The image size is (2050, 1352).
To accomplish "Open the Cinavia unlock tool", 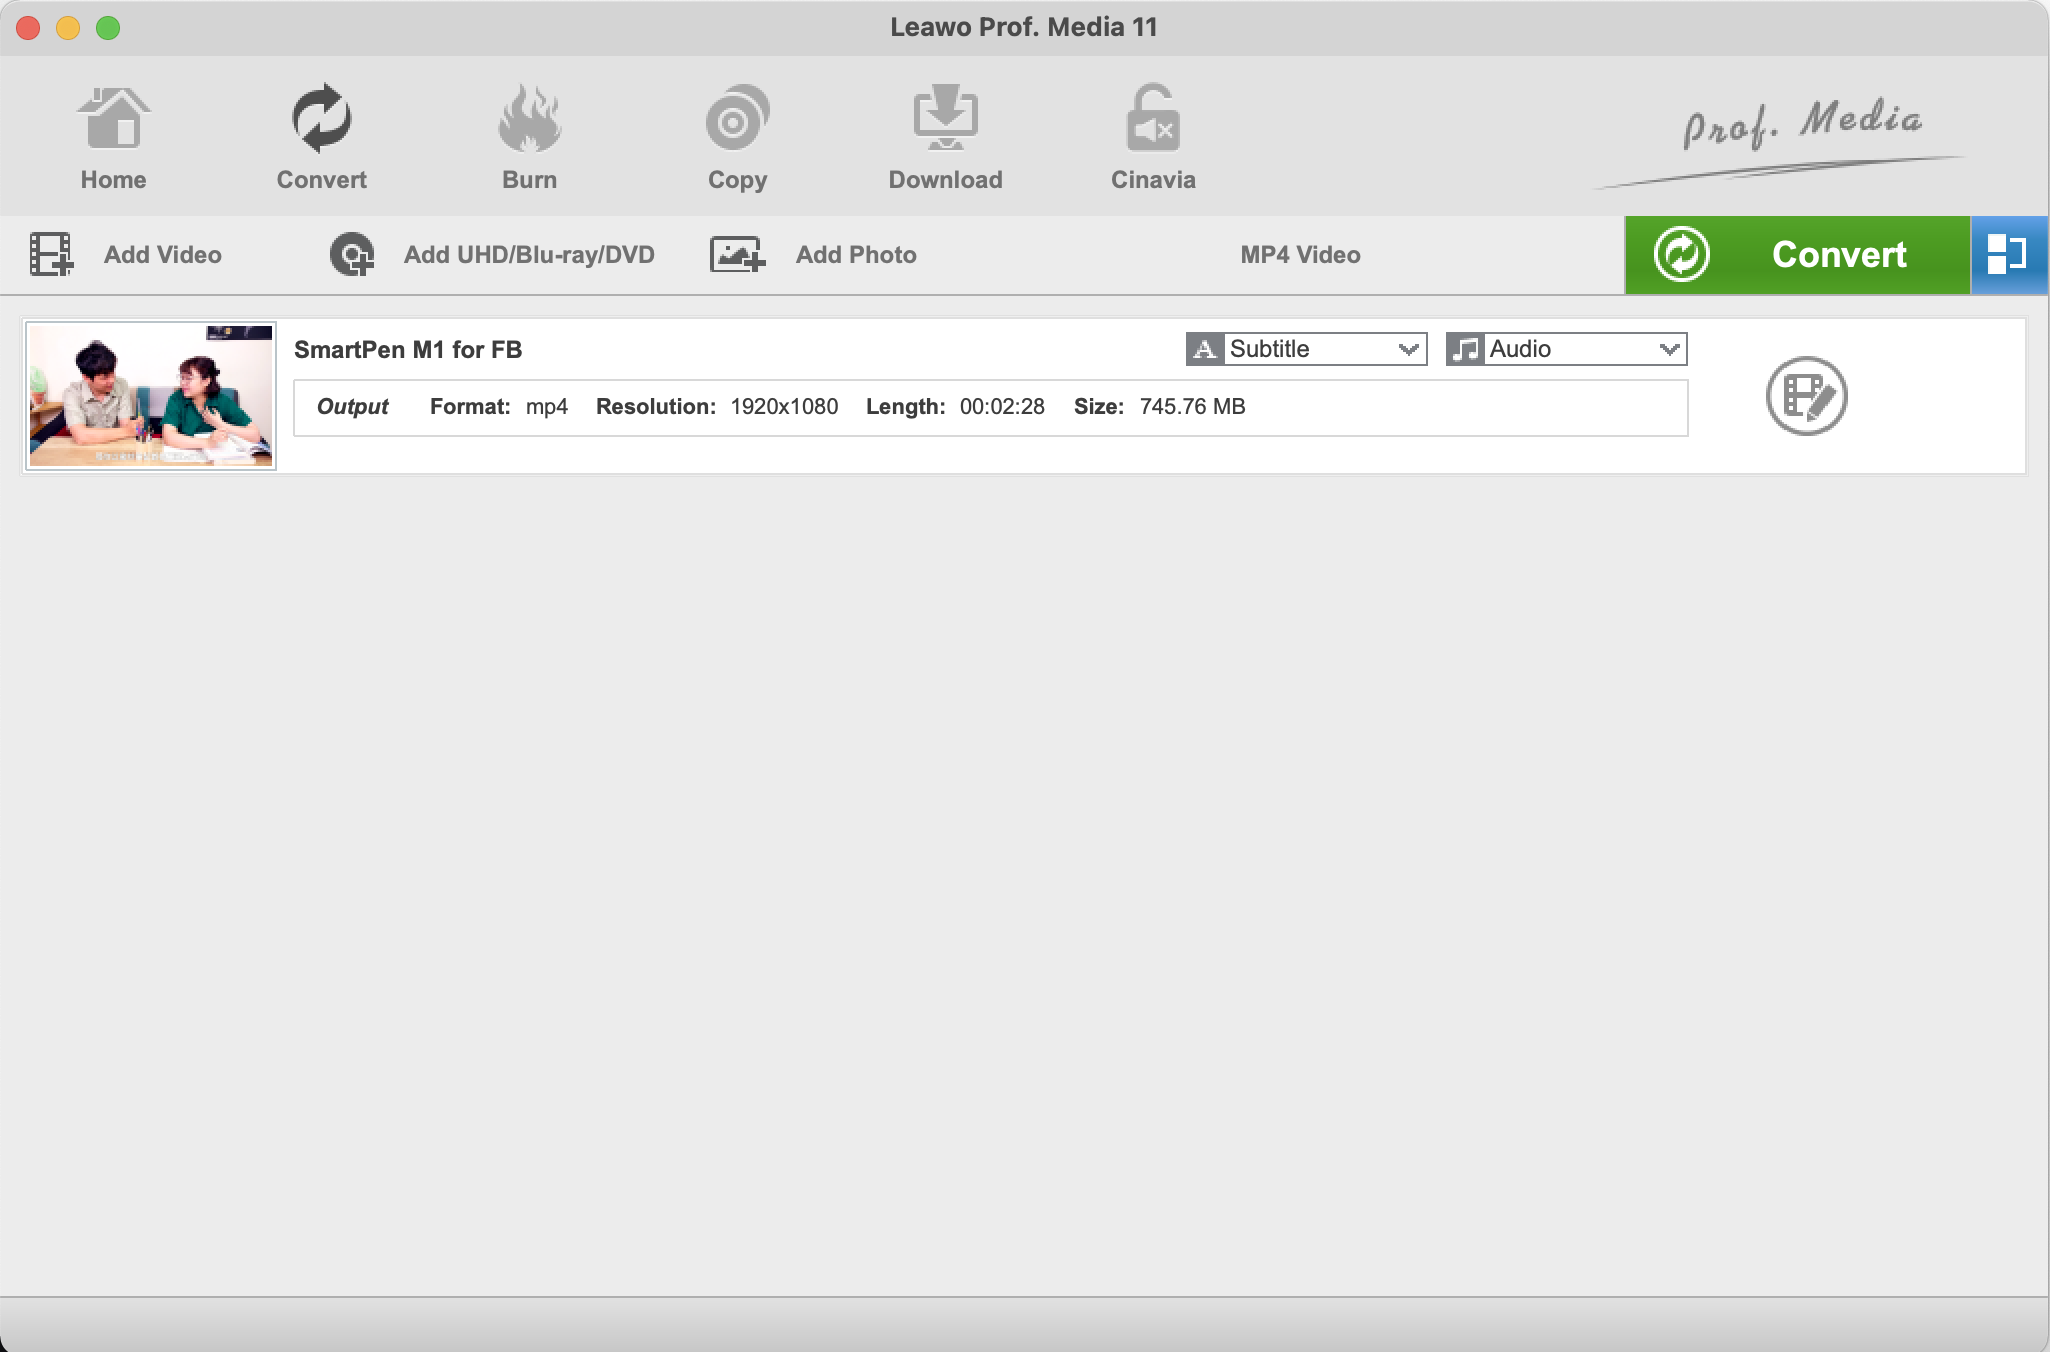I will (1153, 120).
